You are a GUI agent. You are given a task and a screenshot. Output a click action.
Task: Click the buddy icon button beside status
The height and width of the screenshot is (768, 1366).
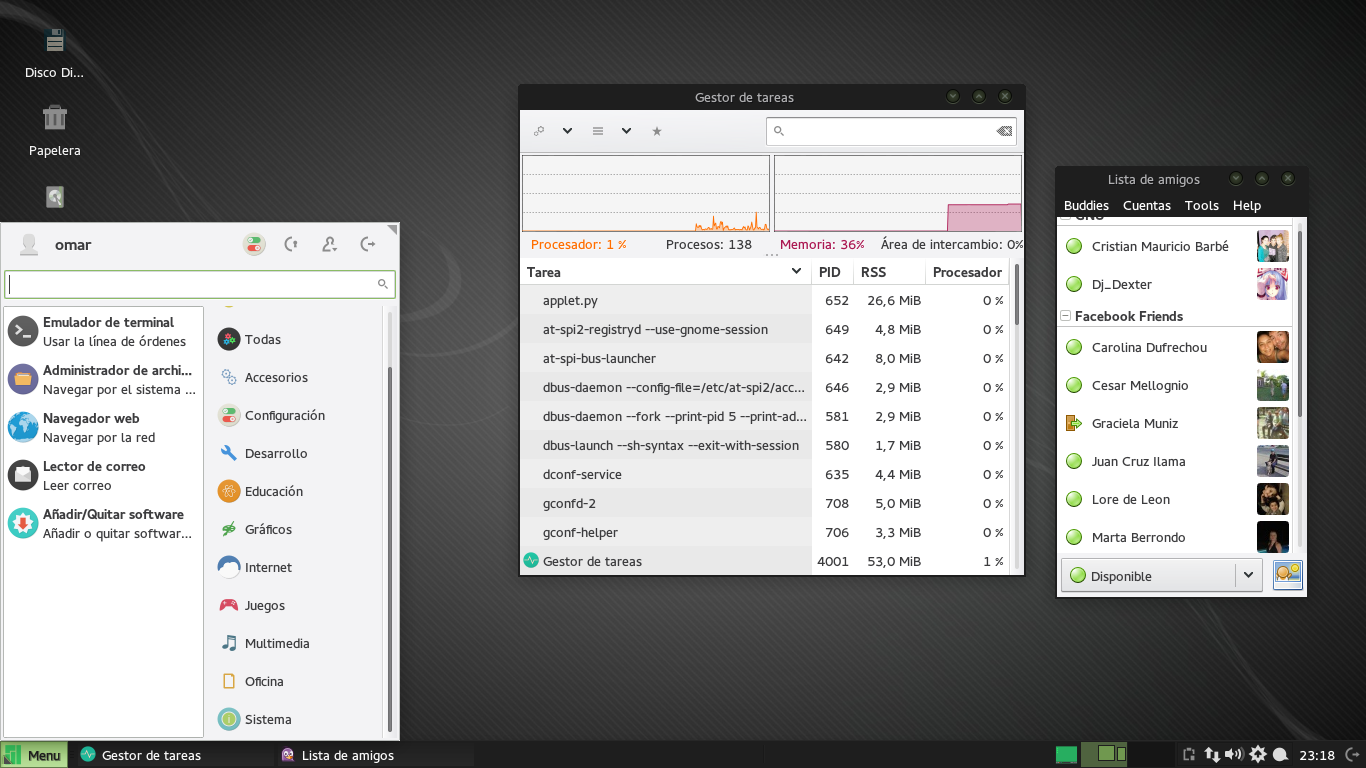tap(1287, 574)
